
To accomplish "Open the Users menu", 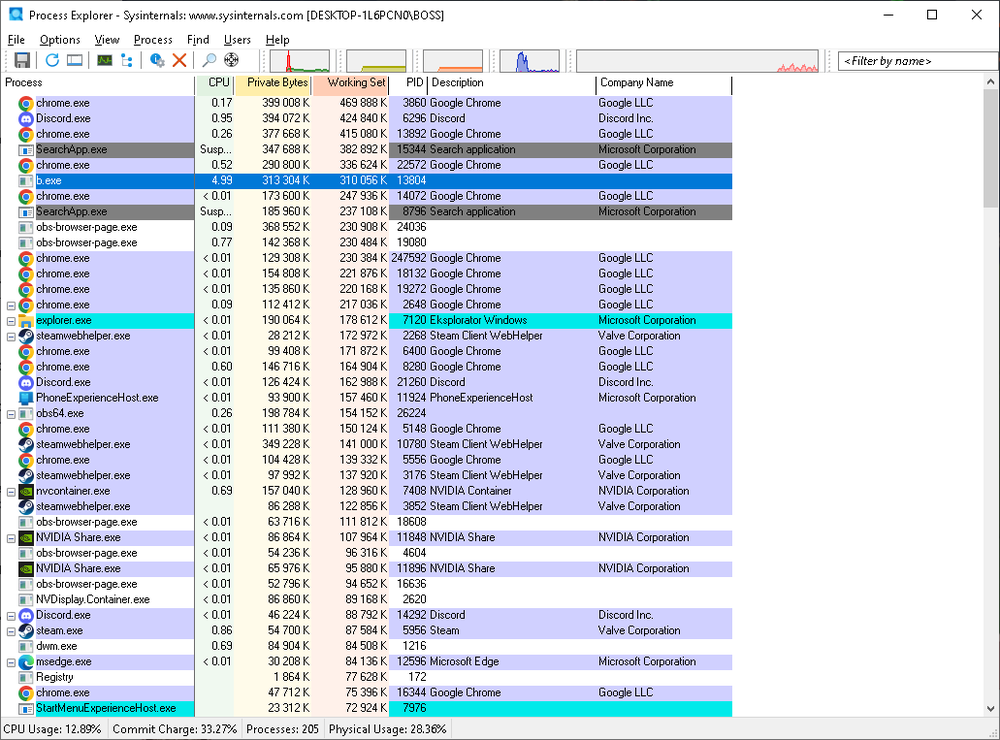I will pos(237,40).
